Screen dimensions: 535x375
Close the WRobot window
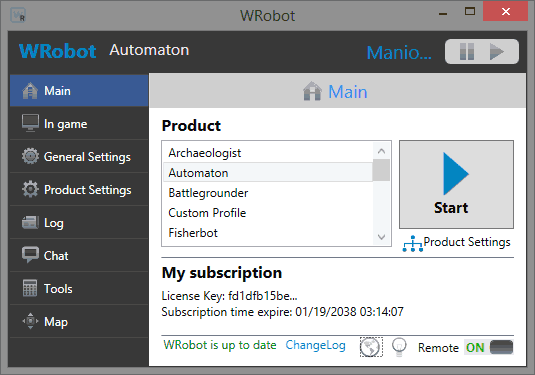click(x=506, y=12)
